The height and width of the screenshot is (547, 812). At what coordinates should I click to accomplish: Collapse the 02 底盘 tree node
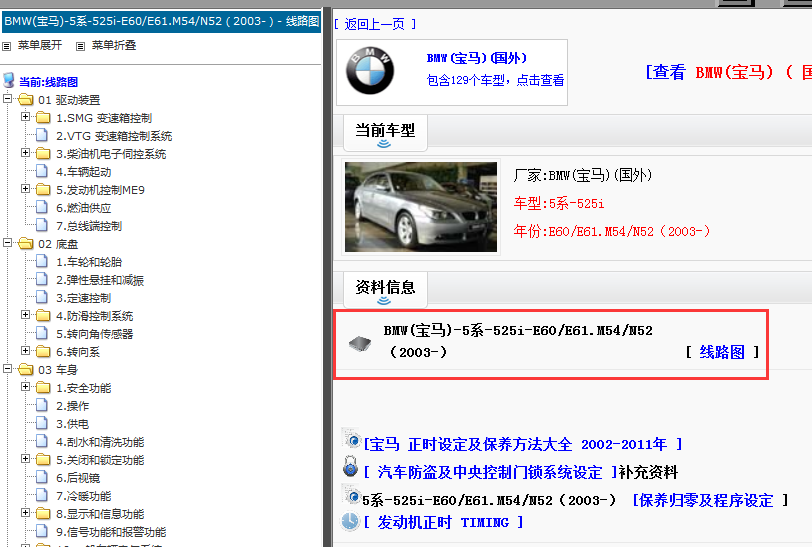(x=8, y=242)
